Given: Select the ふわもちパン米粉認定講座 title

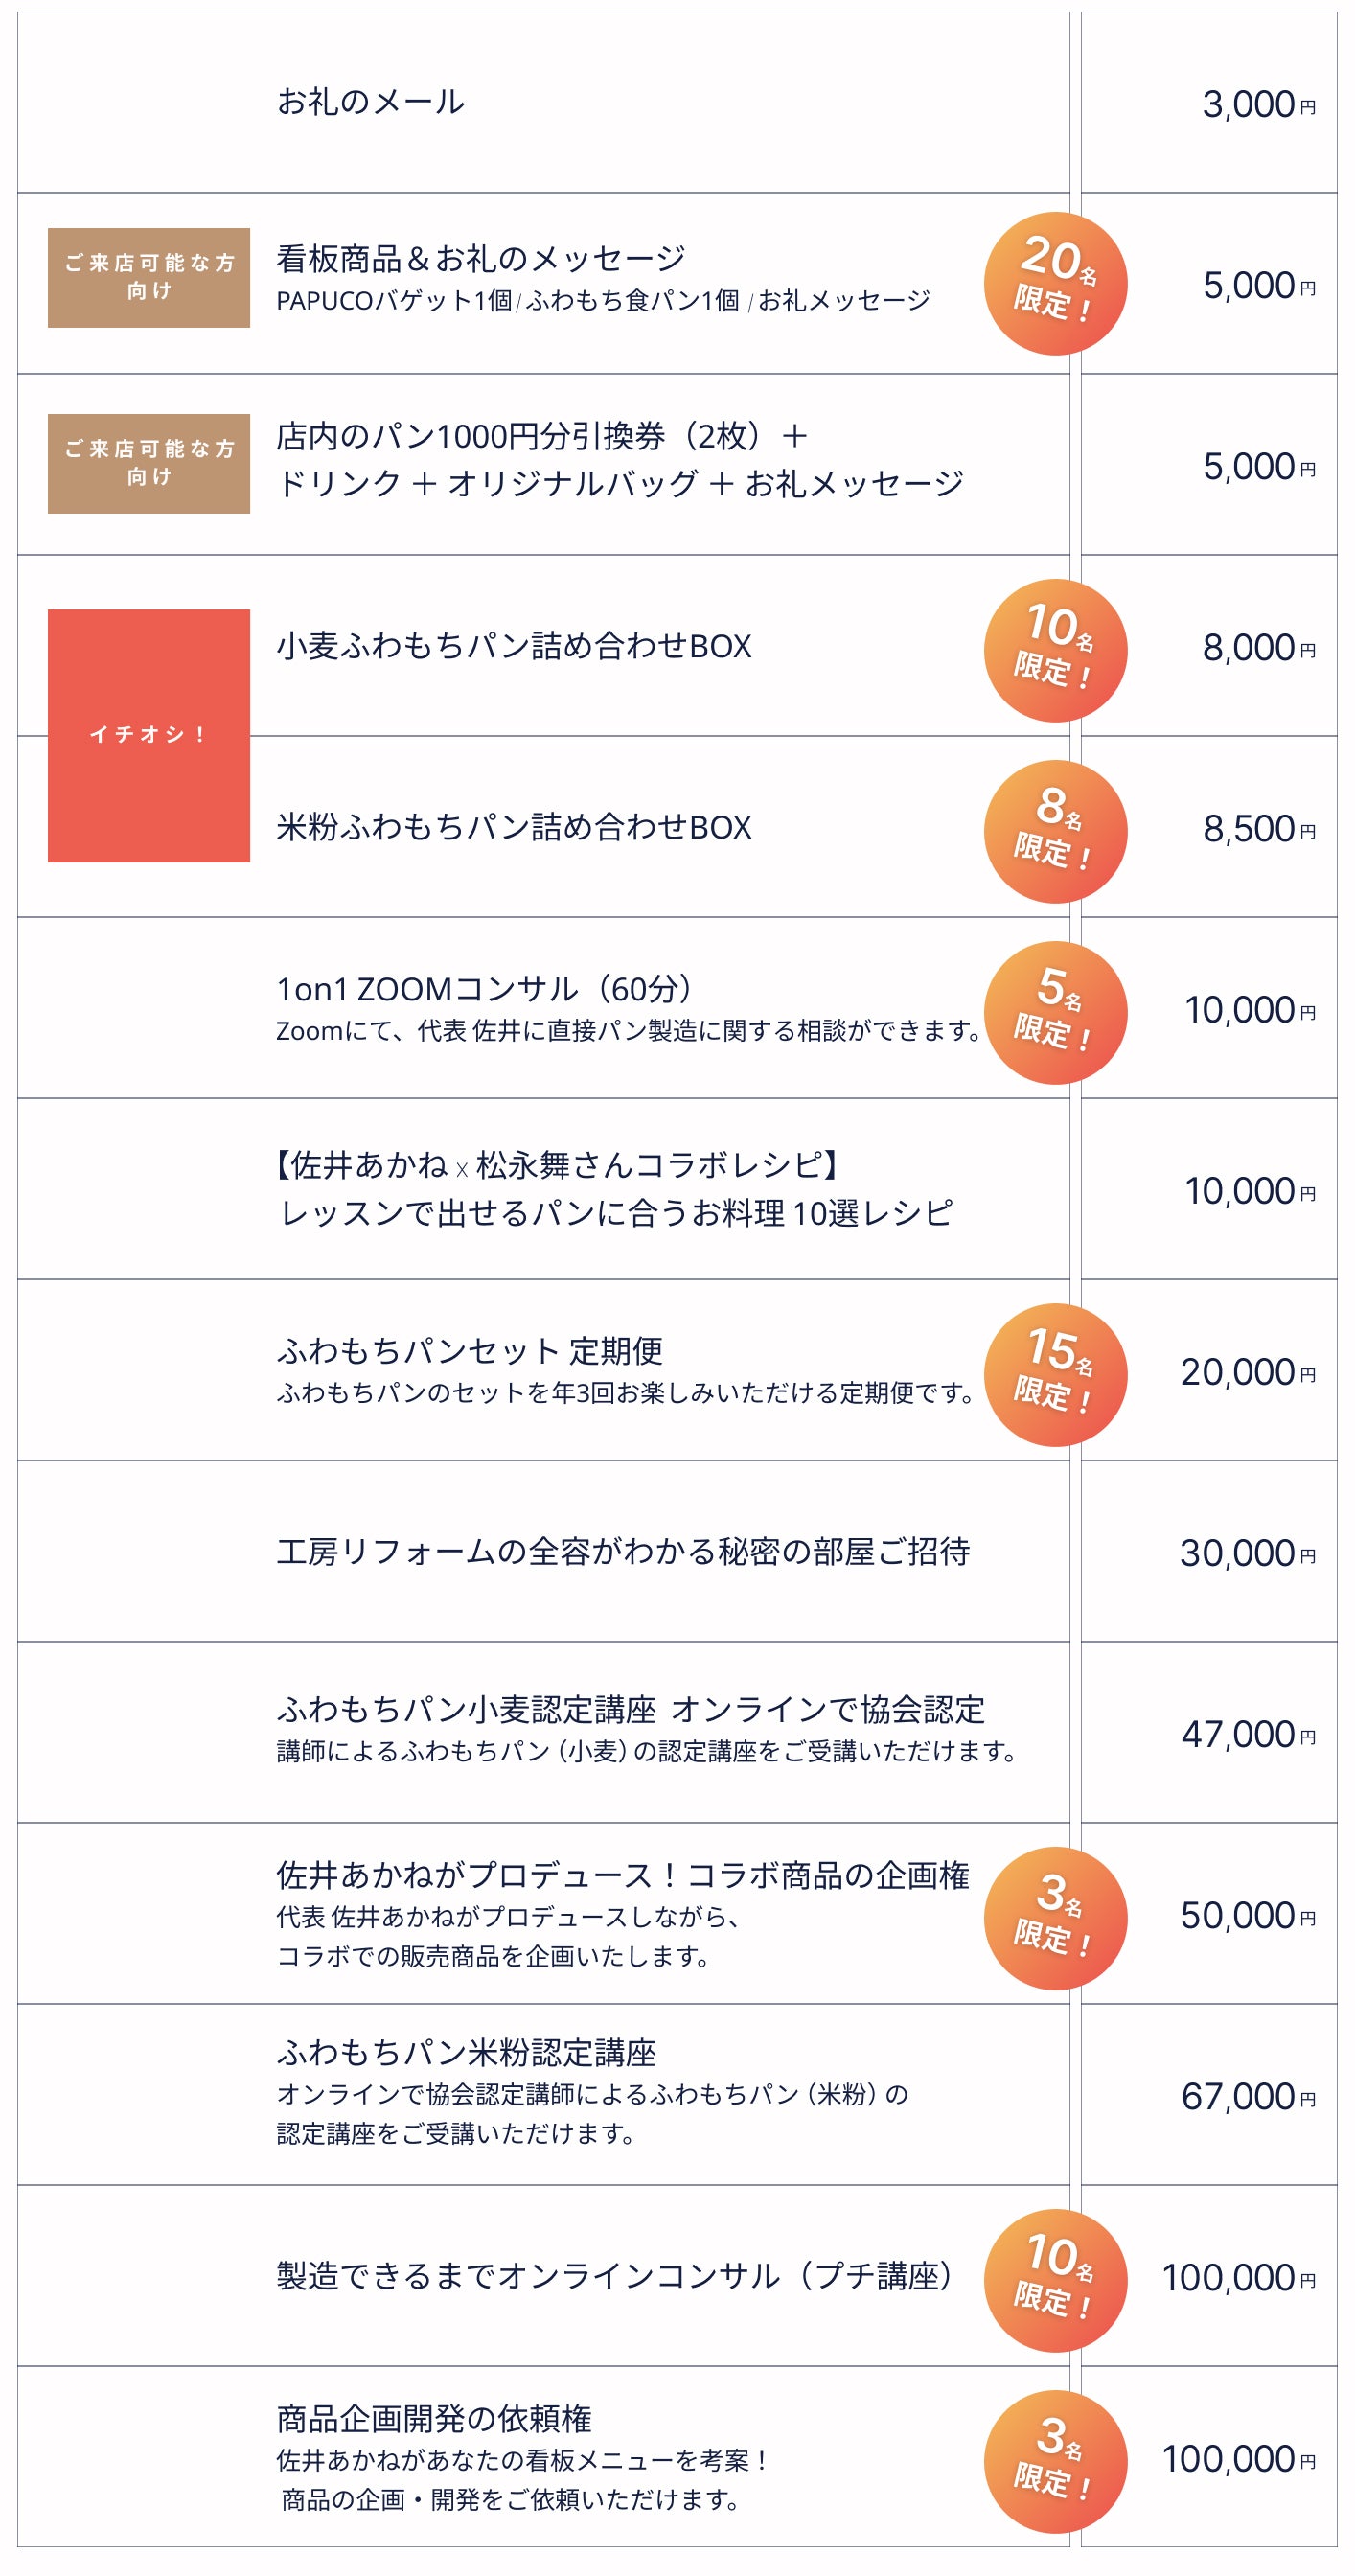Looking at the screenshot, I should (x=467, y=2053).
